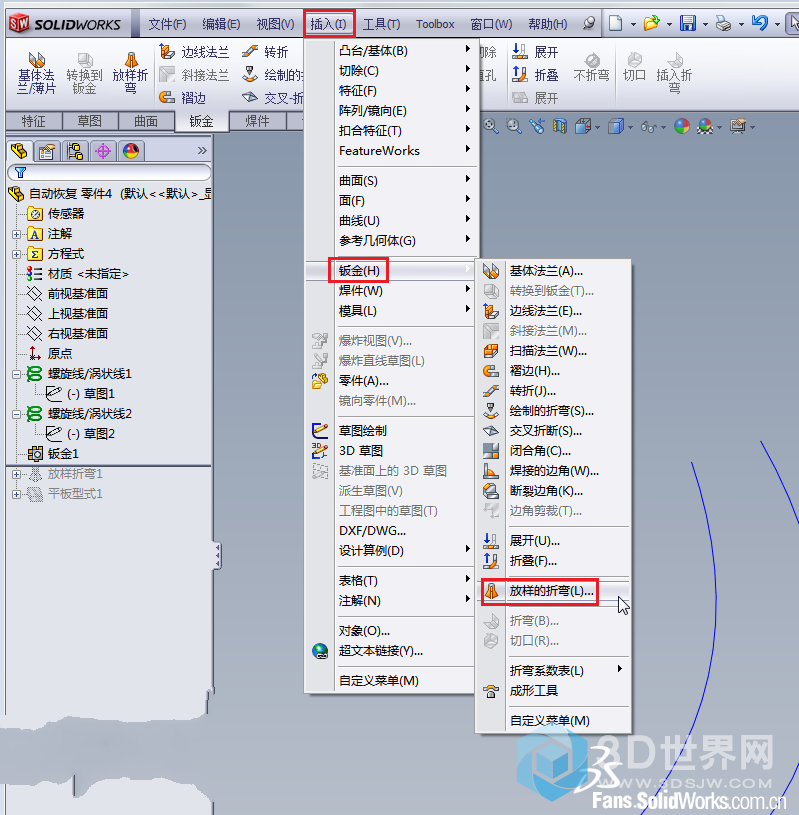Collapse 螺旋线/涡状线1 node
The image size is (799, 815).
17,374
